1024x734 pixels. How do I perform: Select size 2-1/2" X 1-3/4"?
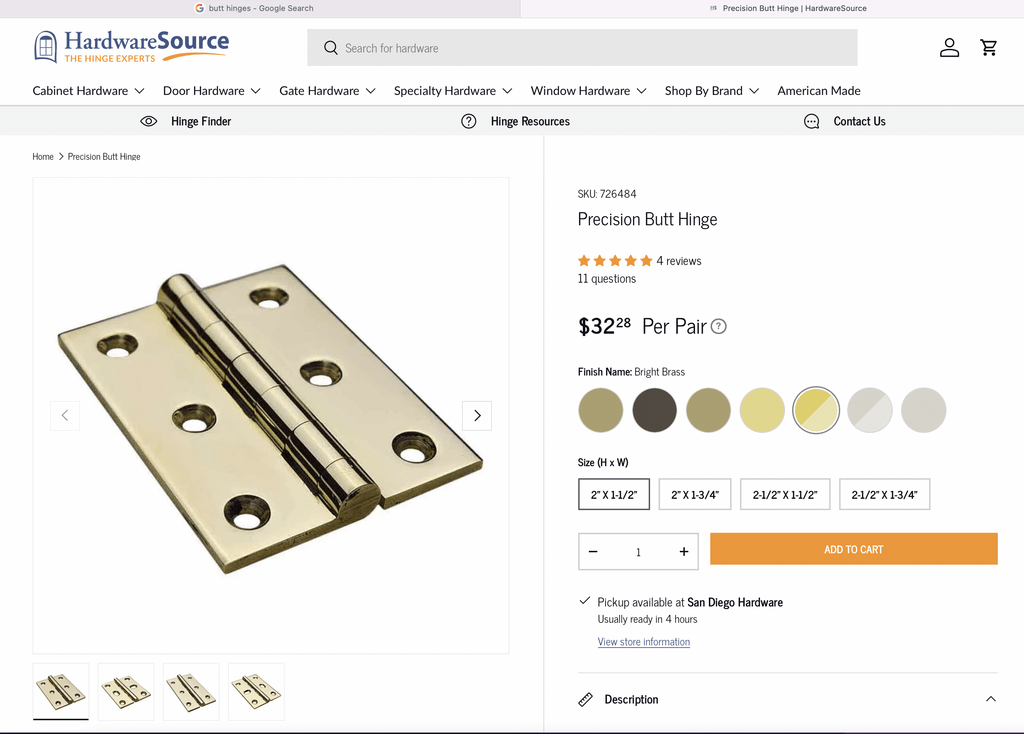click(884, 494)
